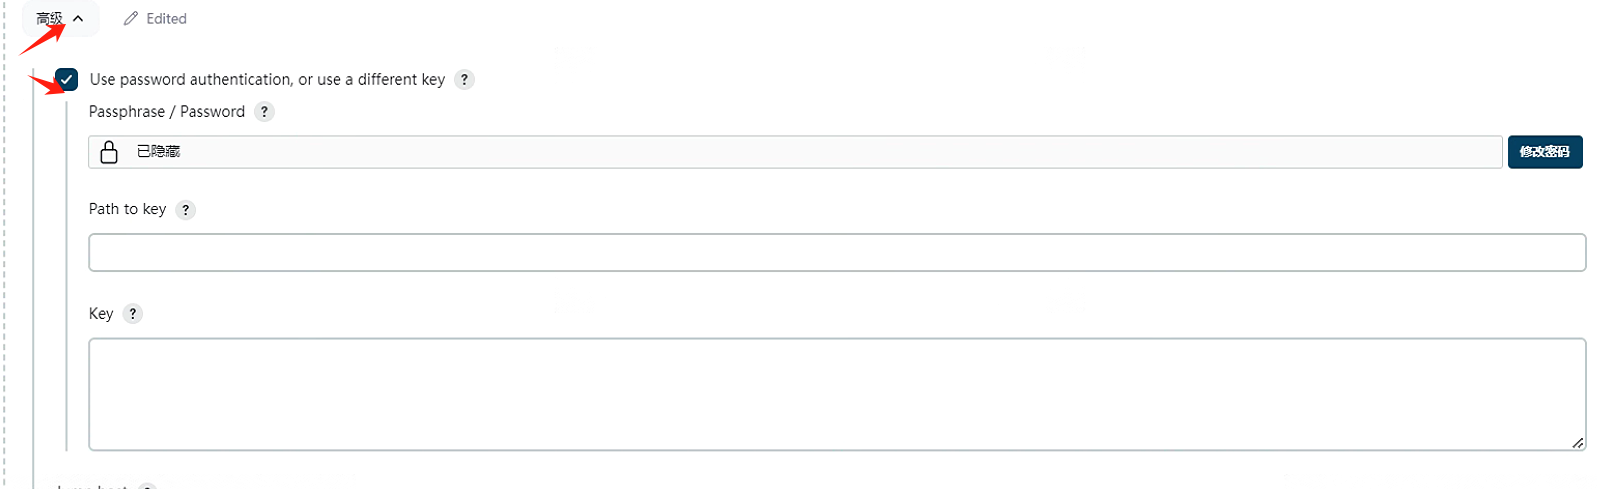Open help for Passphrase / Password

click(264, 112)
